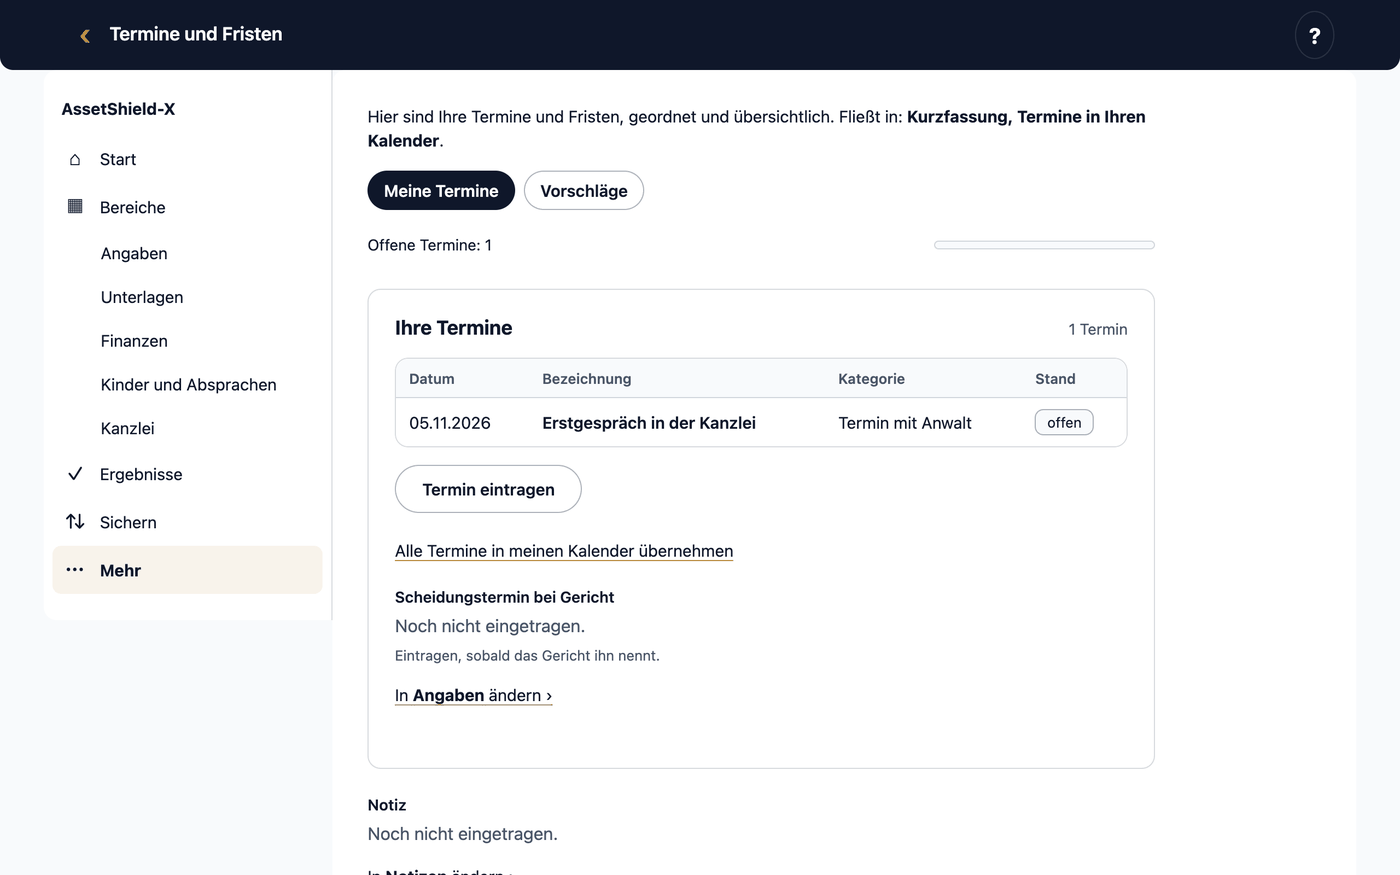
Task: Select Kanzlei in the sidebar
Action: click(128, 429)
